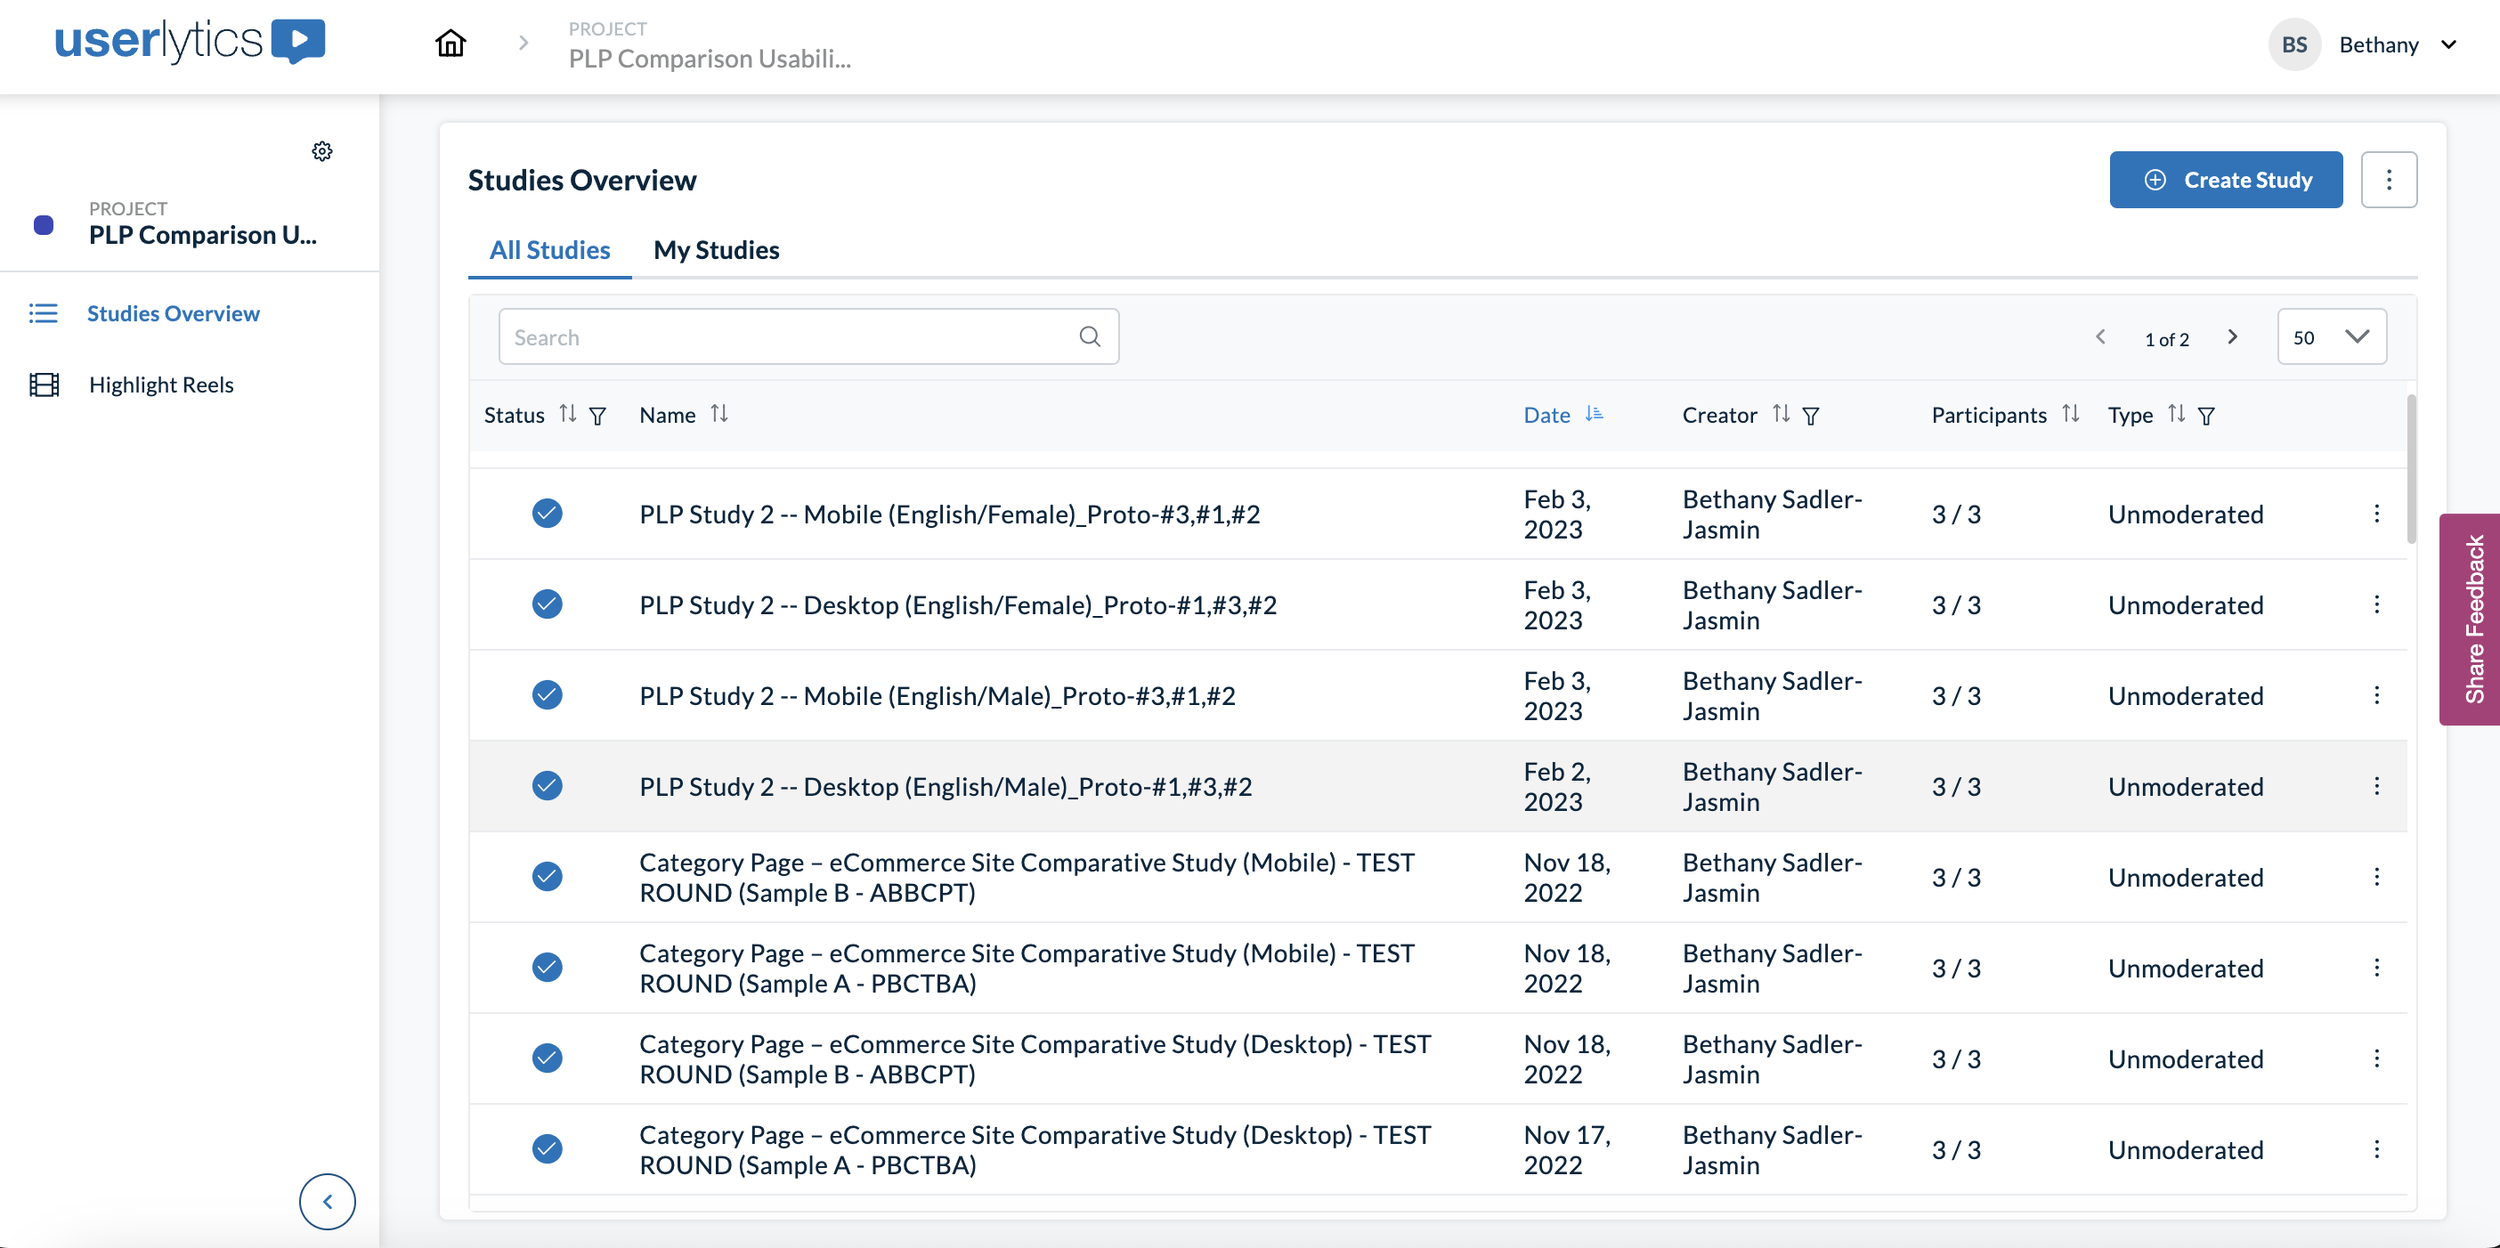Open the kebab menu next to Create Study
Screen dimensions: 2500x1248
(2389, 179)
